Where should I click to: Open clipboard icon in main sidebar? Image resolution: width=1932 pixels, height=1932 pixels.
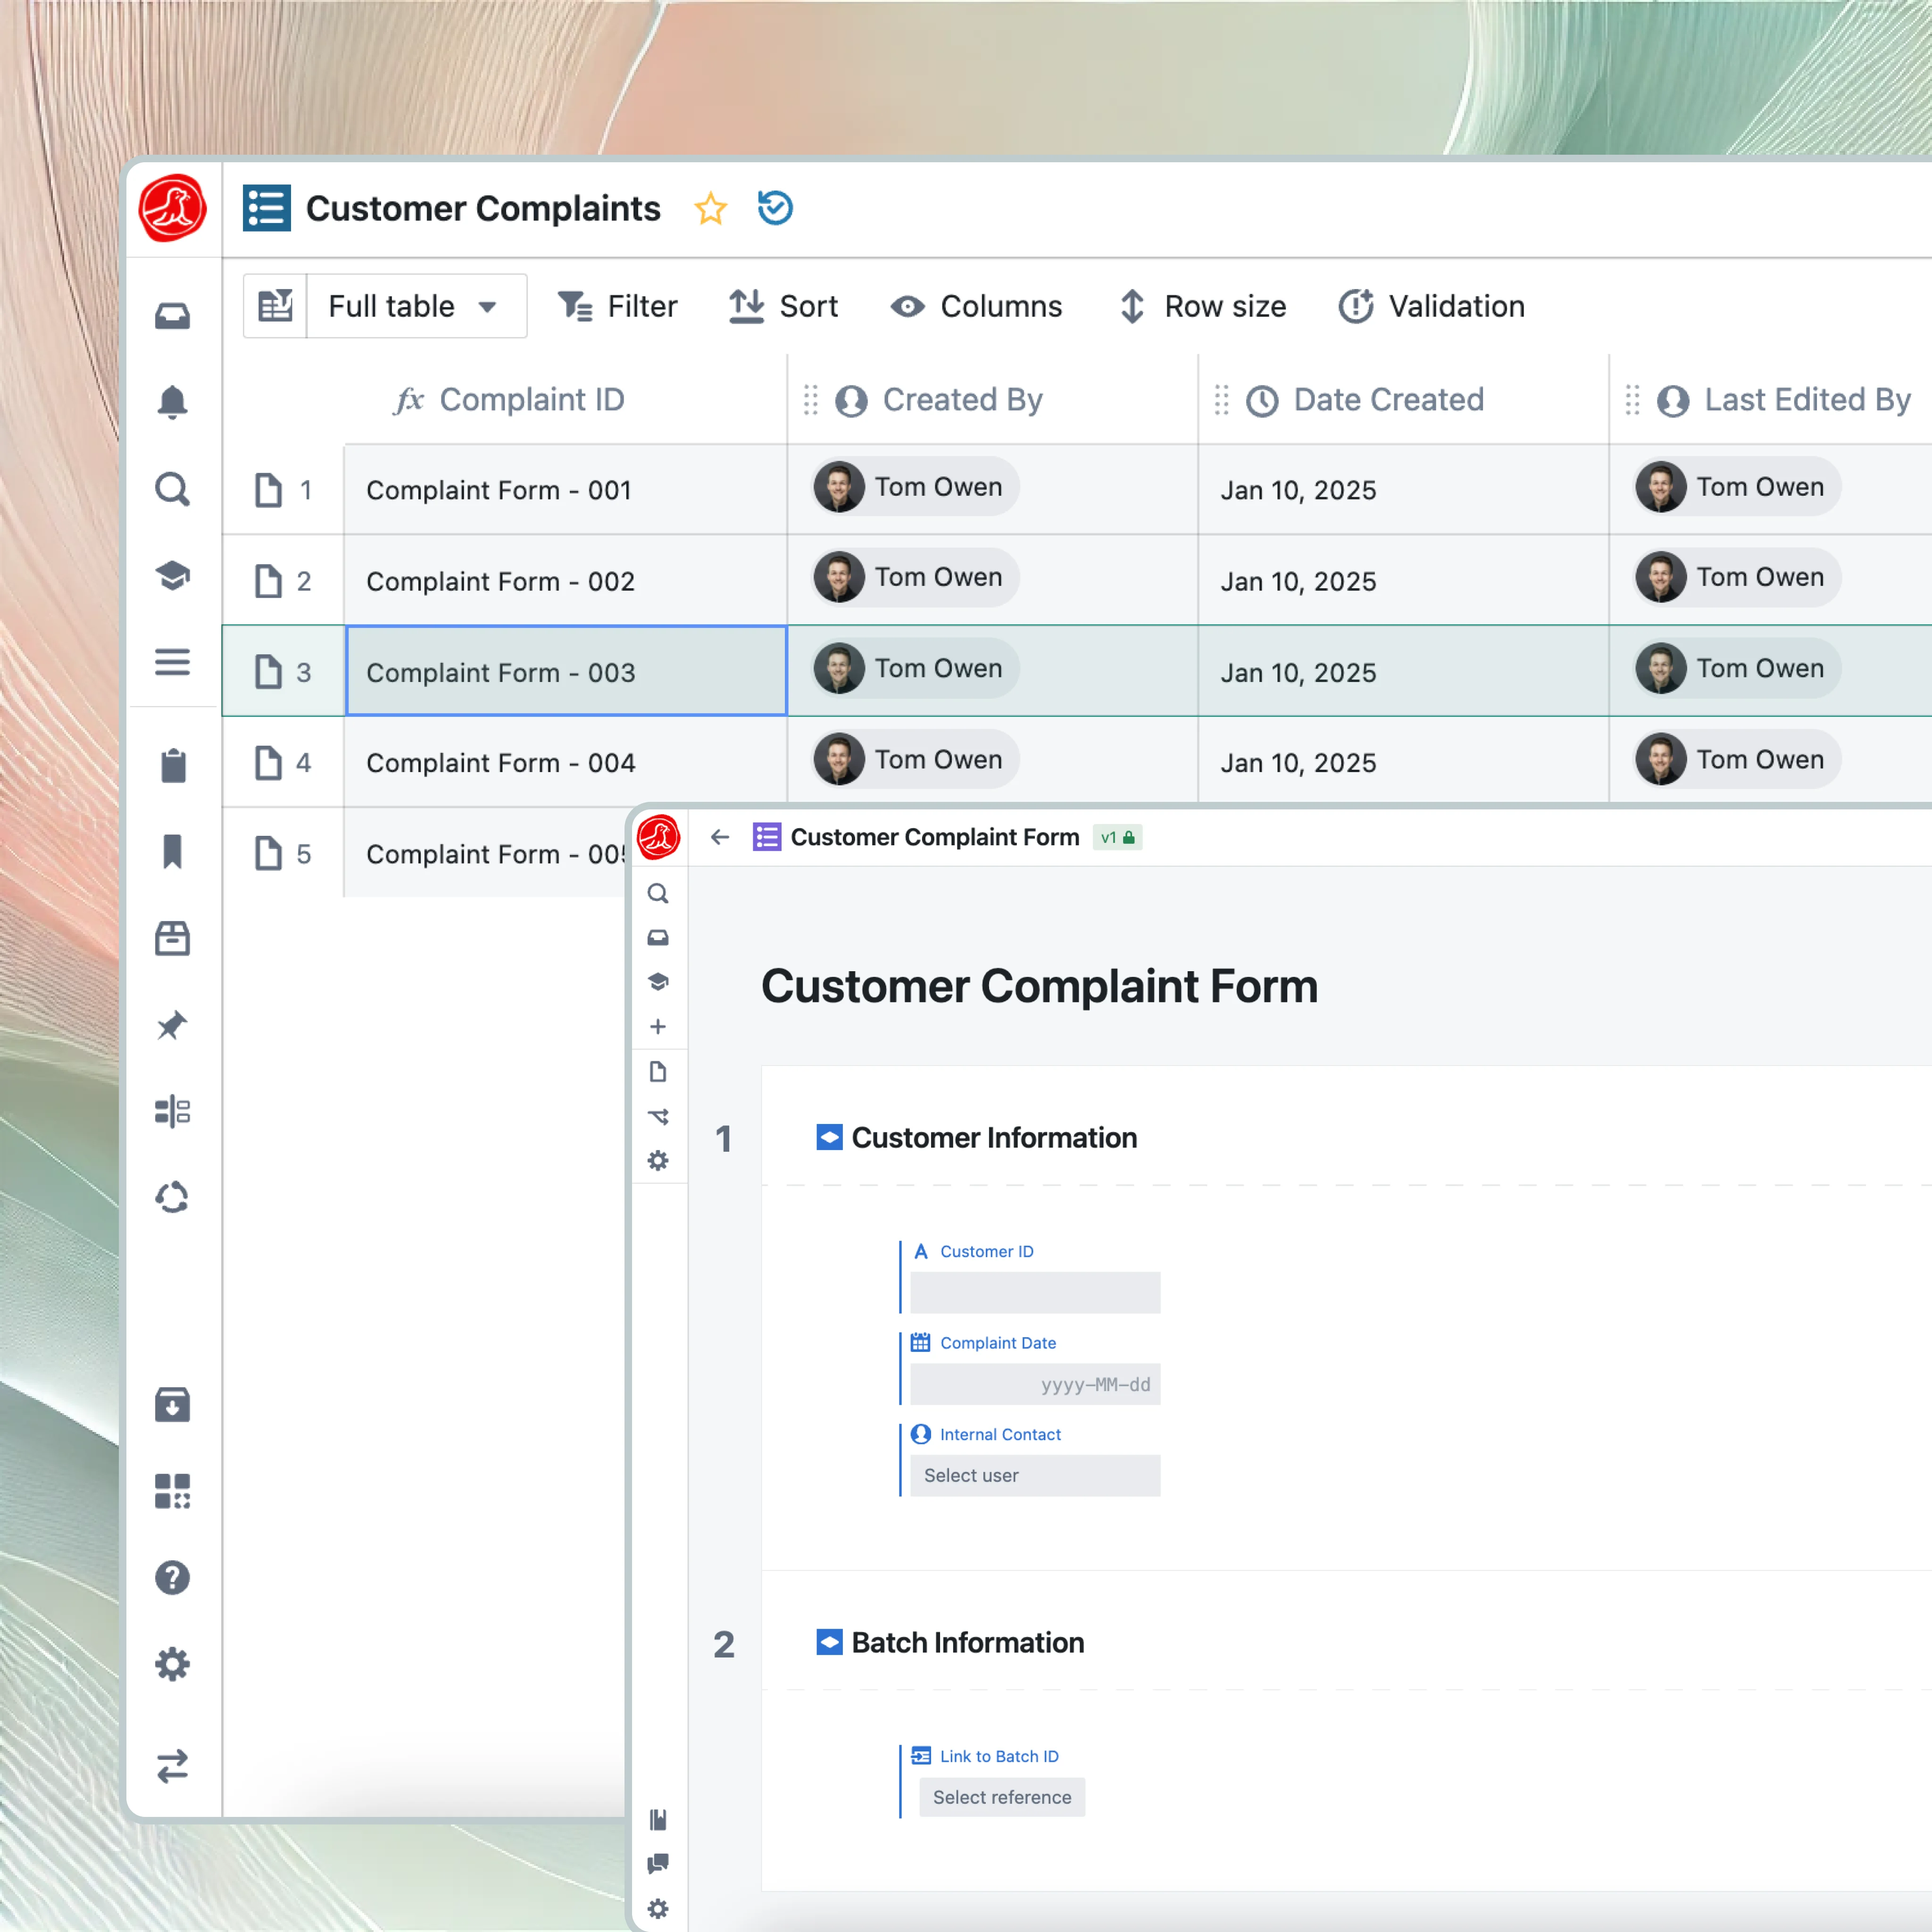click(172, 765)
